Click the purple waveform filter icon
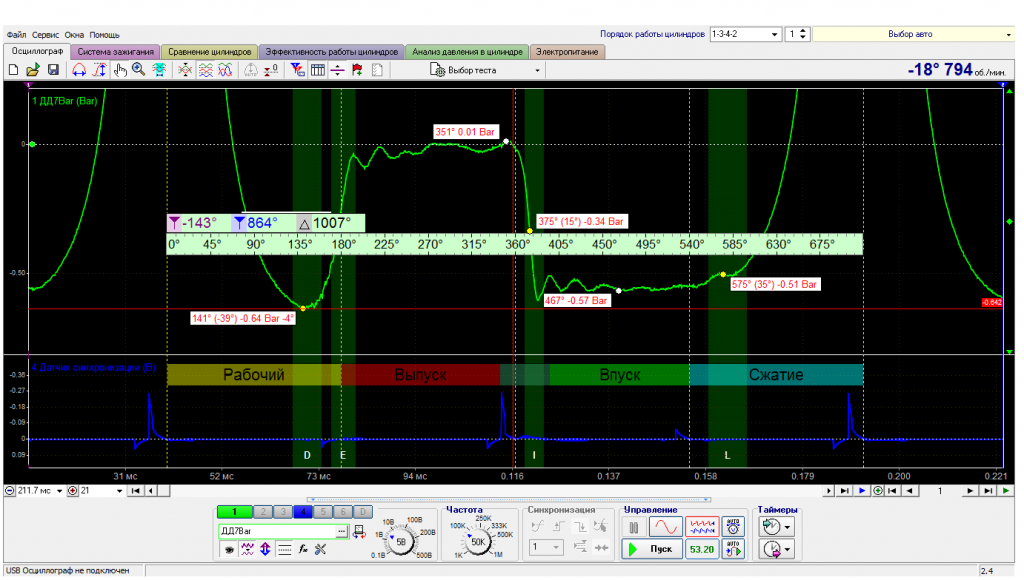The height and width of the screenshot is (580, 1024). (248, 550)
